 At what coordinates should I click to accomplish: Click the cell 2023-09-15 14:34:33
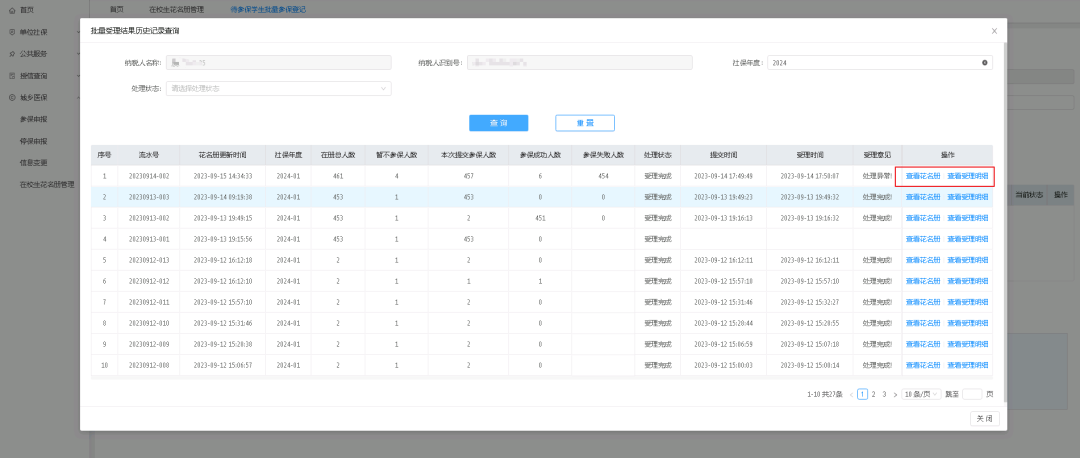[x=222, y=176]
